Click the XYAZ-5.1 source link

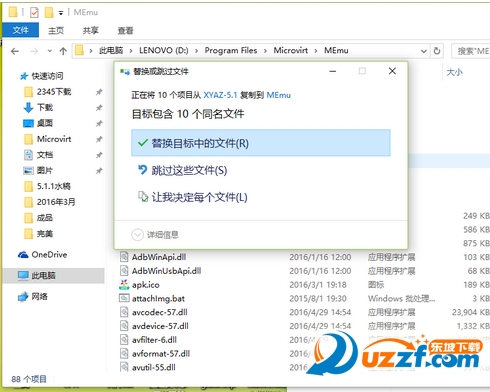click(220, 95)
